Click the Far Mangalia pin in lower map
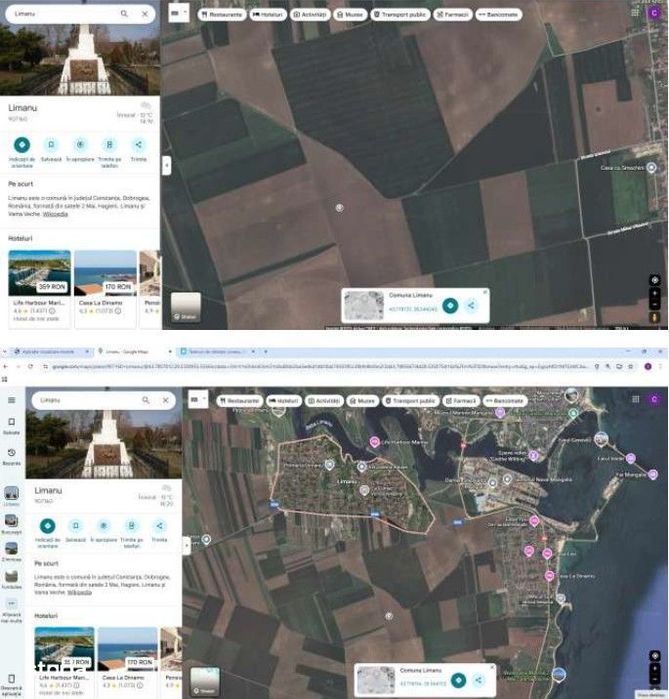Screen dimensions: 669x699 click(x=653, y=474)
